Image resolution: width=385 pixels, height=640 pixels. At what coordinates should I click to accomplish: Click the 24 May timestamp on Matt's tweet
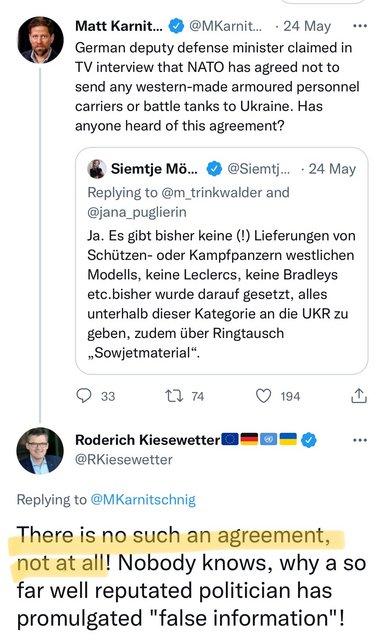(307, 26)
